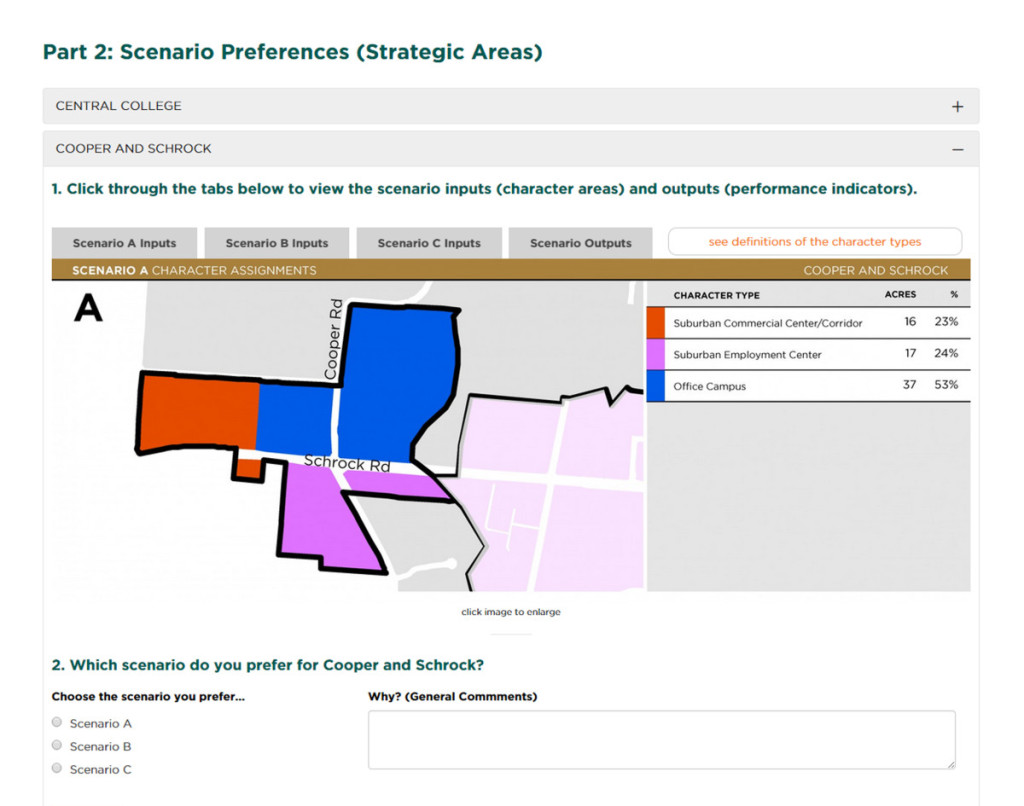Click the large blue Office Campus map area
The height and width of the screenshot is (806, 1024).
pyautogui.click(x=397, y=380)
